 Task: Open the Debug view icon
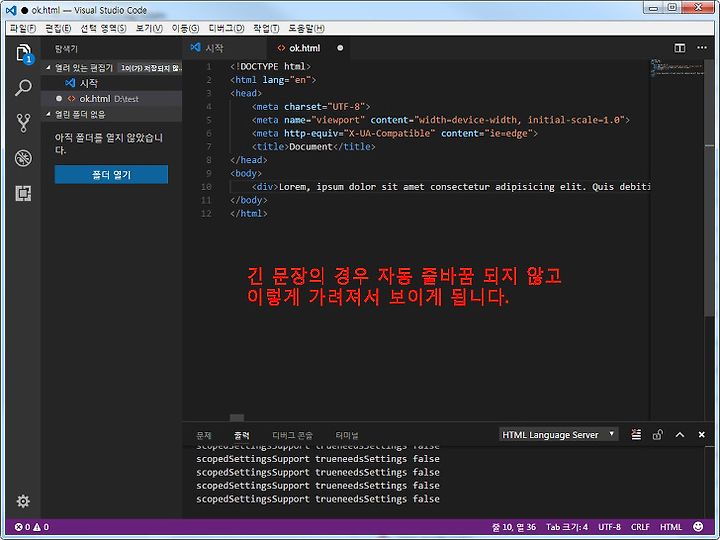coord(23,158)
